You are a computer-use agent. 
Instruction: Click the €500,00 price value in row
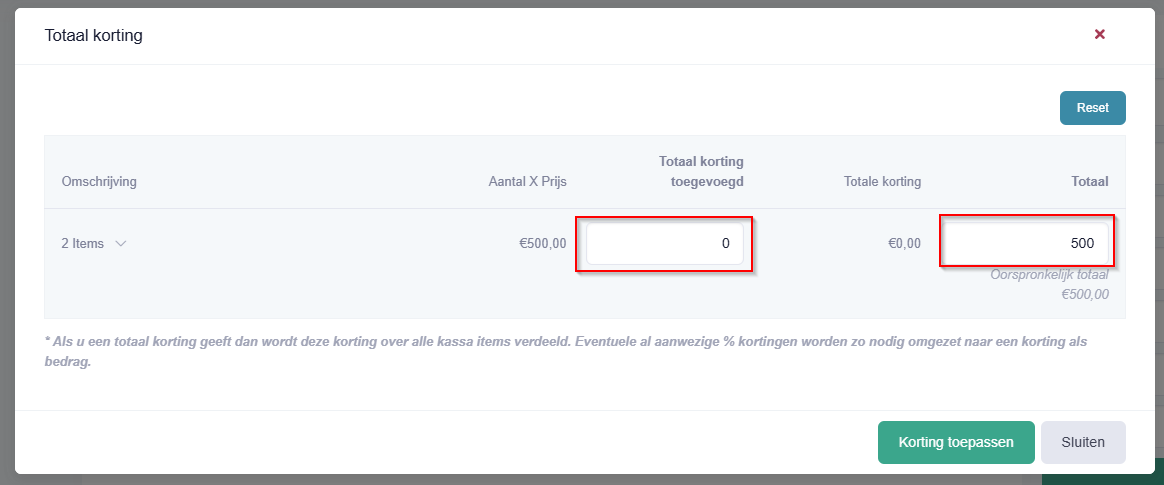point(542,244)
